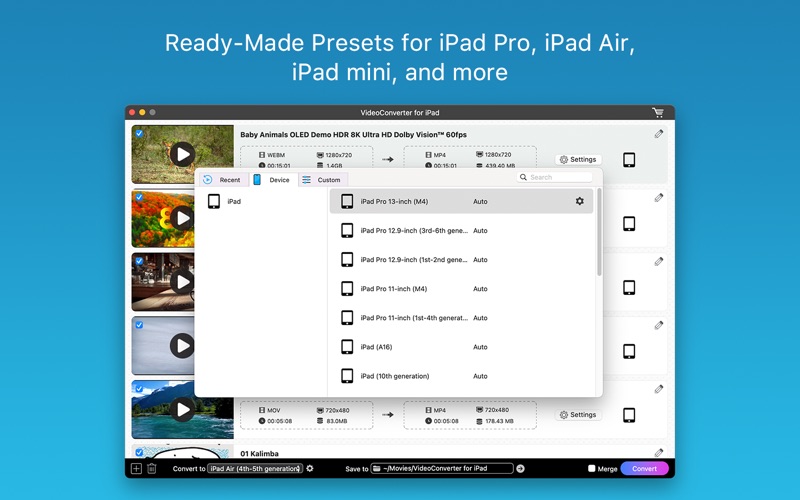
Task: Uncheck the gray sky video checkbox
Action: [x=139, y=325]
